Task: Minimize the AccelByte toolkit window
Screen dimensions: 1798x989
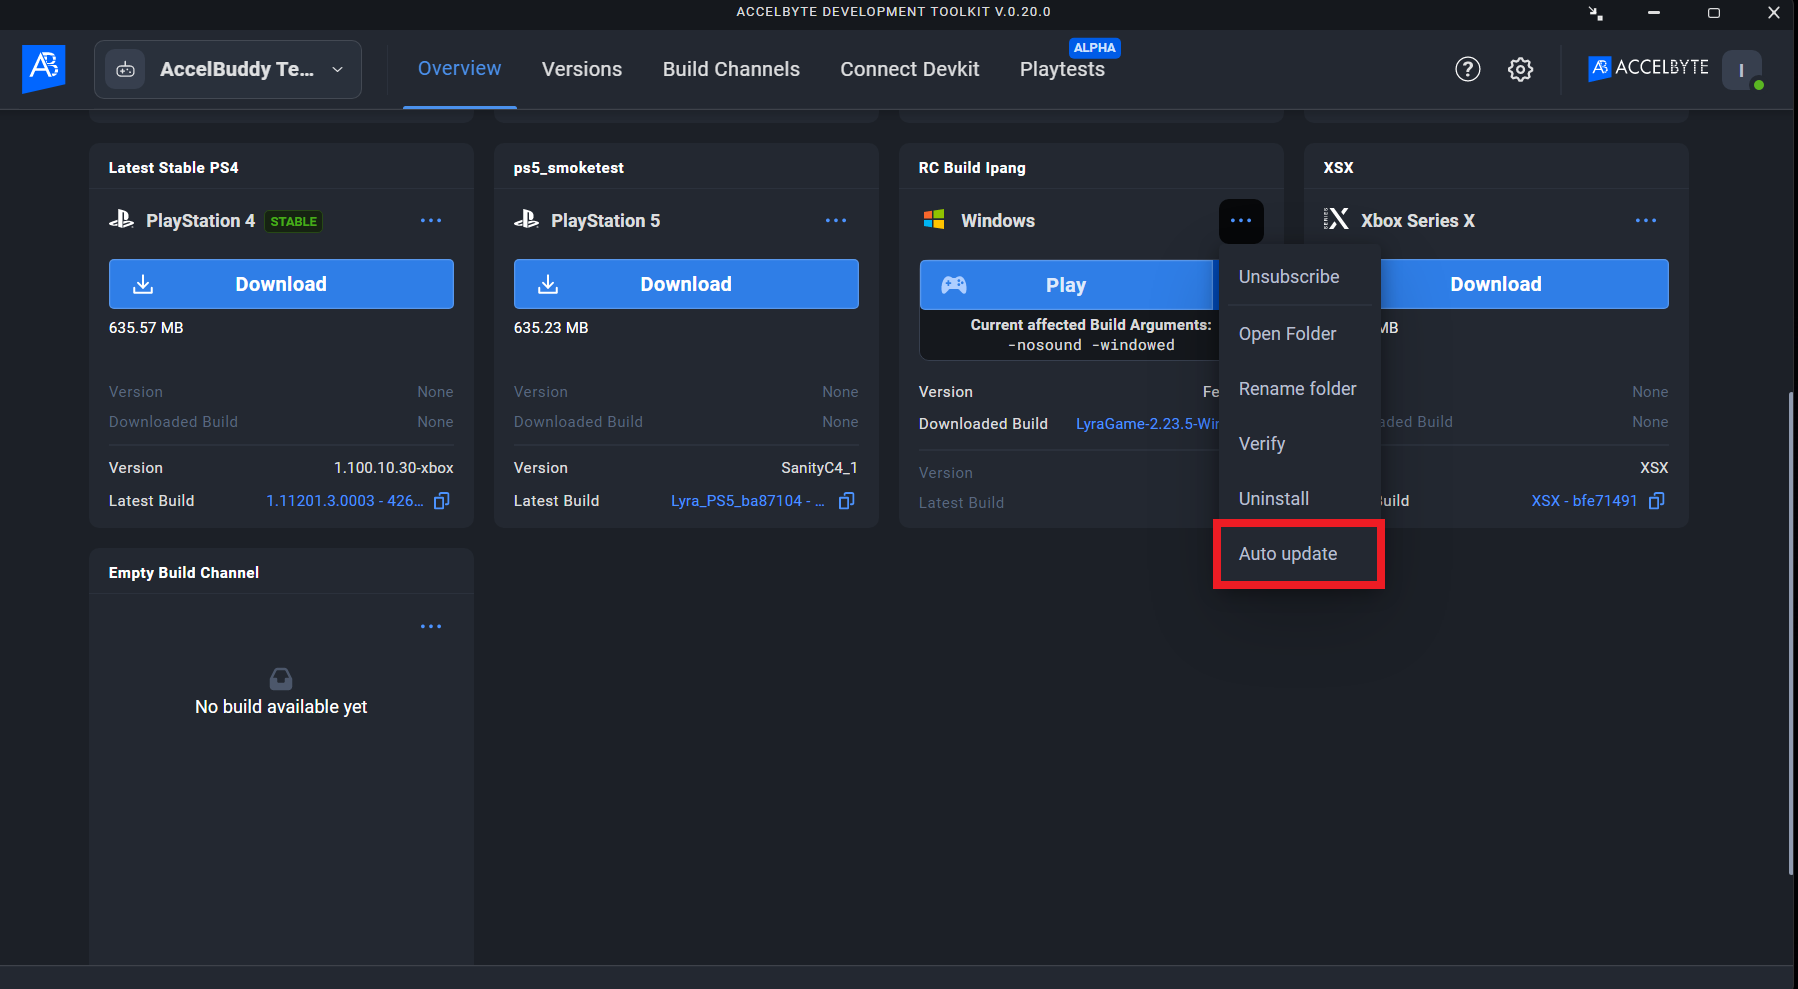Action: pos(1654,13)
